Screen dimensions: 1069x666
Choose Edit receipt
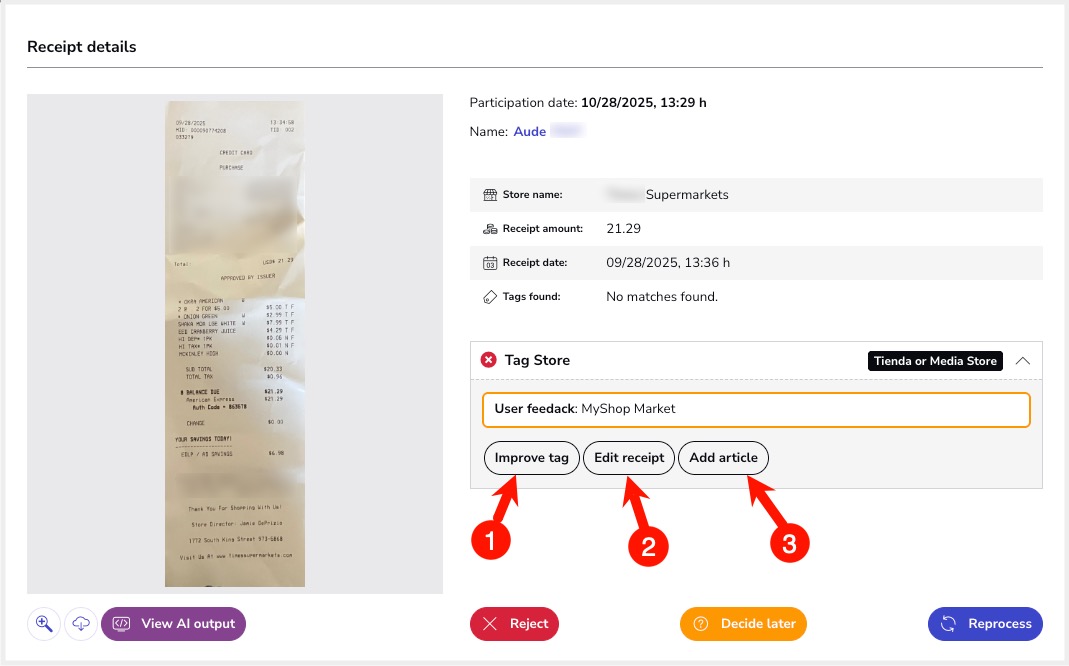coord(629,458)
